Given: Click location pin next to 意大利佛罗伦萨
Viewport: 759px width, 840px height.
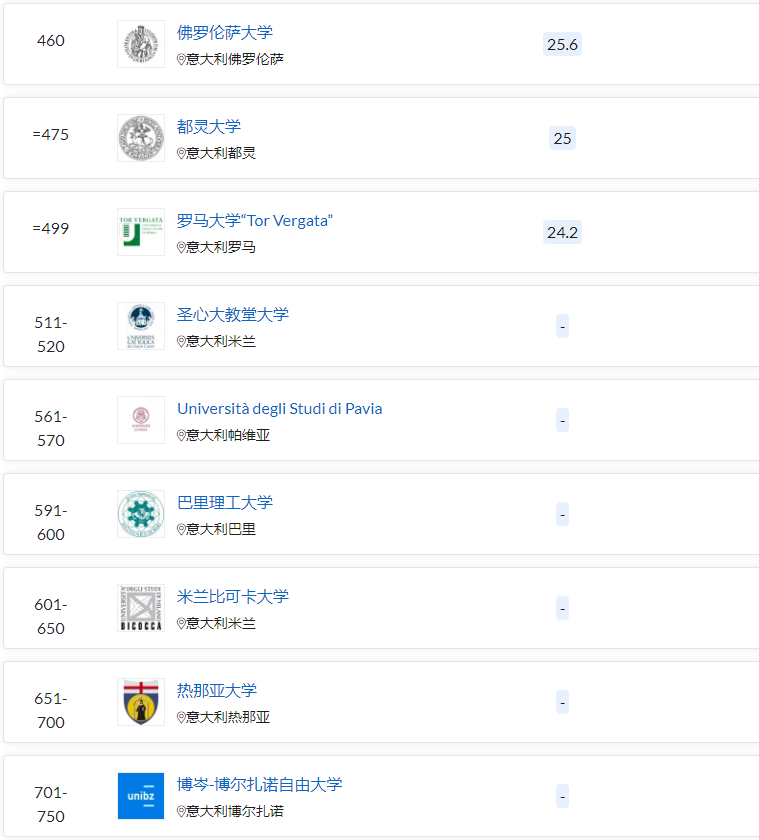Looking at the screenshot, I should coord(181,59).
